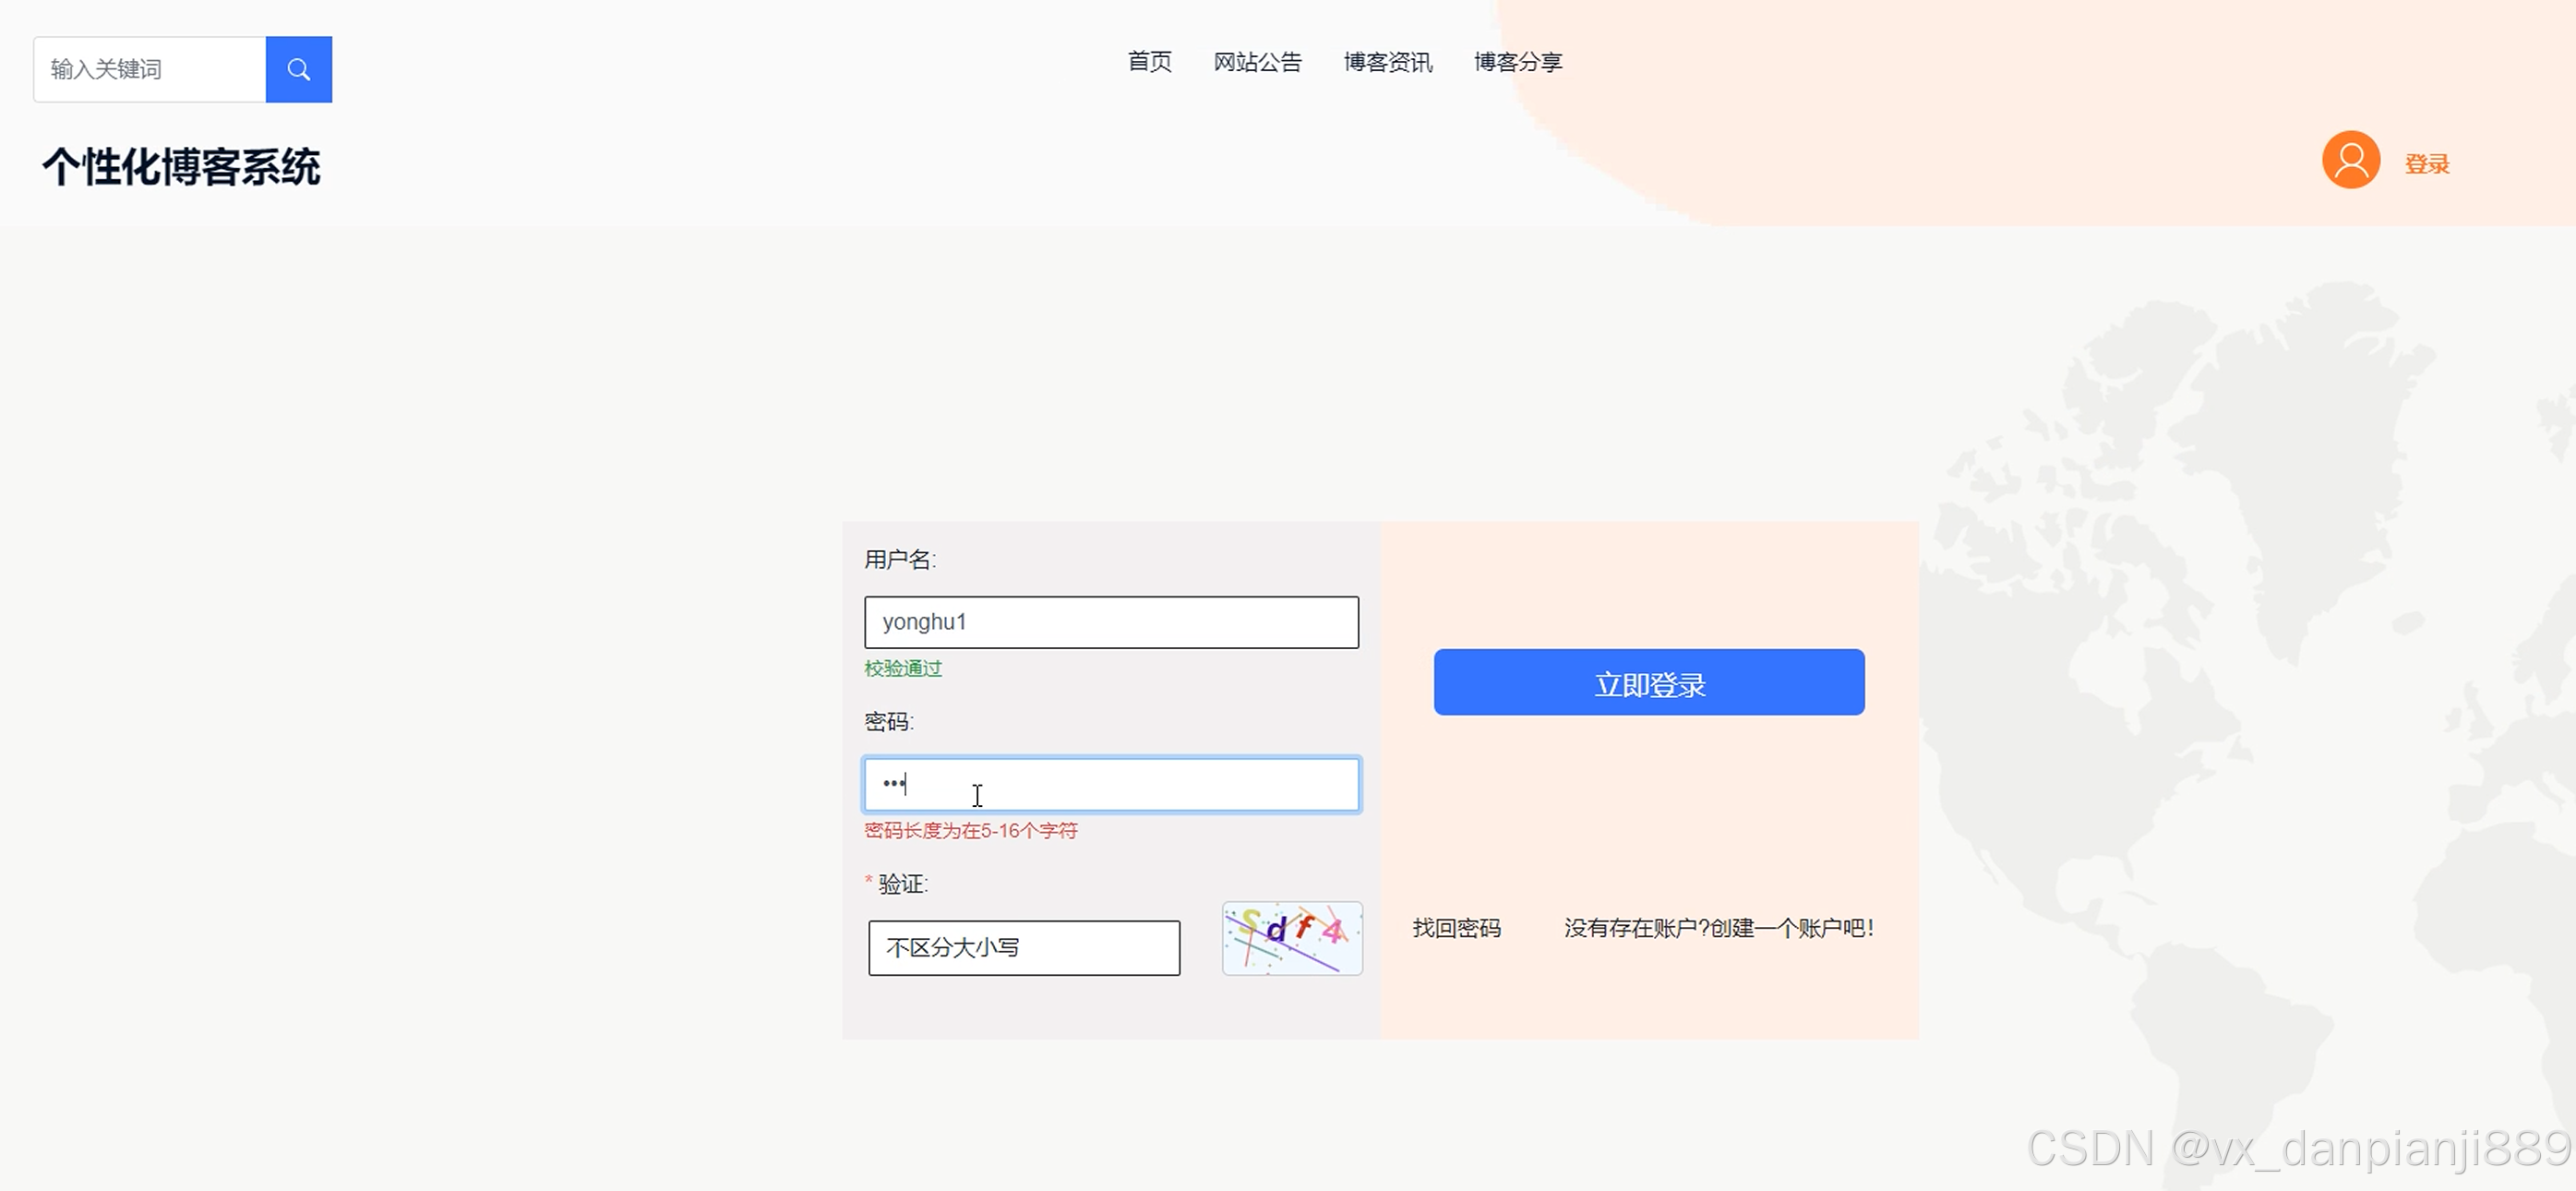The height and width of the screenshot is (1191, 2576).
Task: Refresh the captcha image
Action: tap(1291, 938)
